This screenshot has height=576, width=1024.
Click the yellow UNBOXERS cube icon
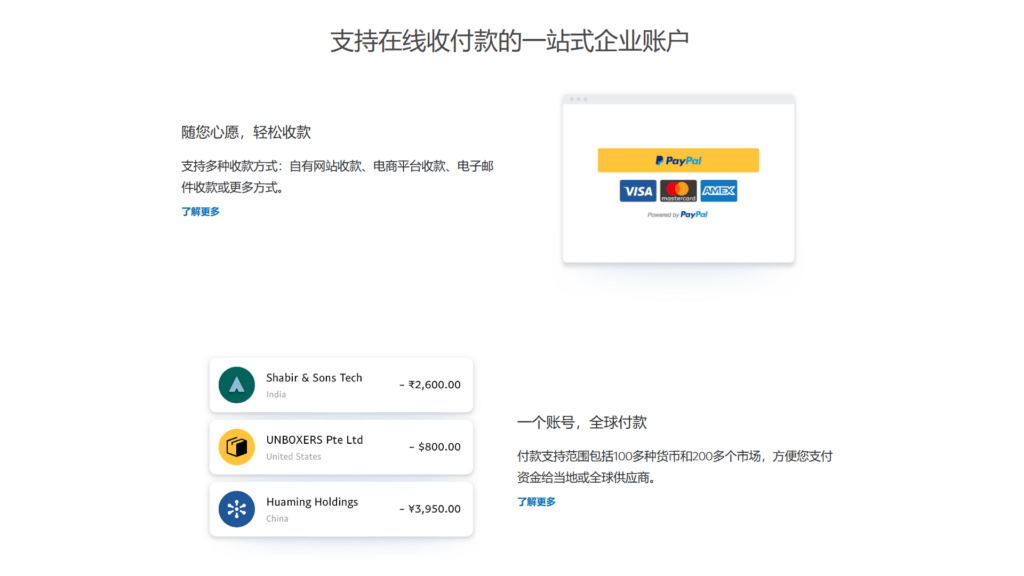[x=236, y=447]
